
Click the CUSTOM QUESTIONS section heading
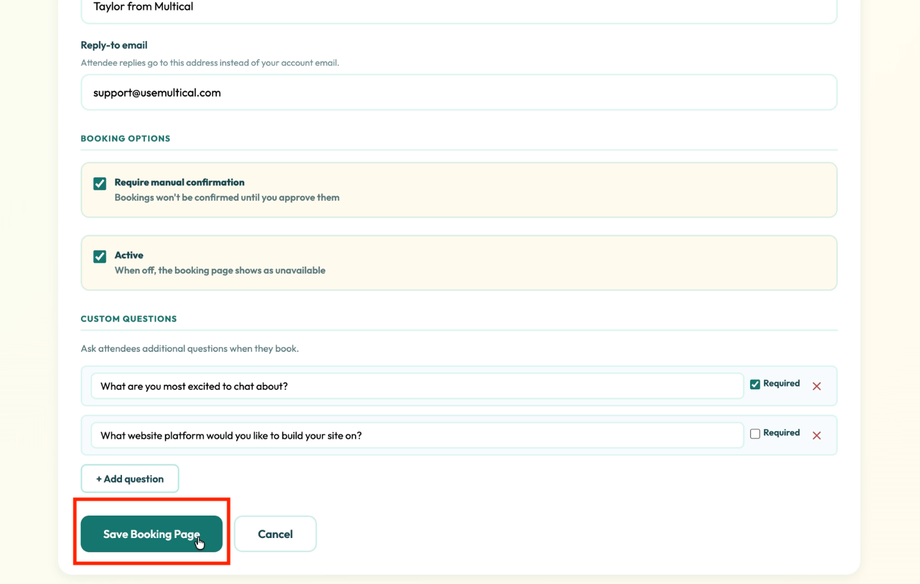click(x=128, y=318)
